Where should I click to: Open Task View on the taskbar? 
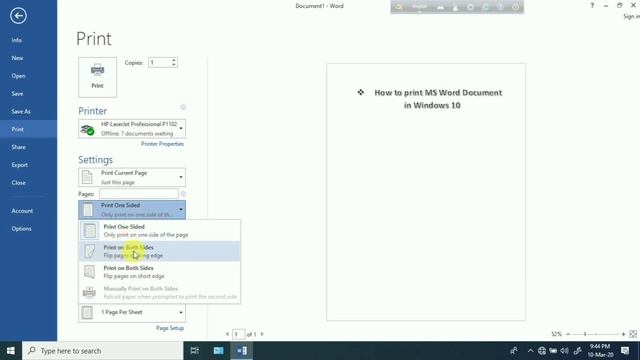click(195, 351)
